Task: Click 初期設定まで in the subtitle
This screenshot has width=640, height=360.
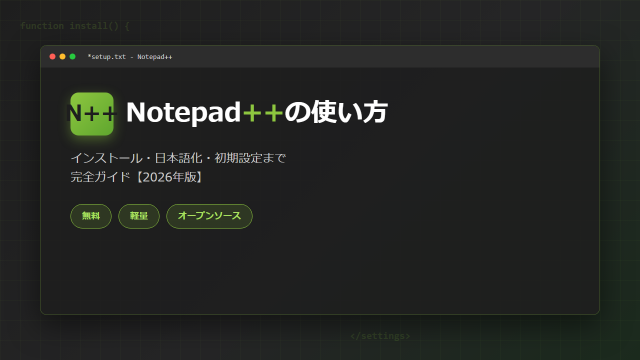Action: [250, 158]
